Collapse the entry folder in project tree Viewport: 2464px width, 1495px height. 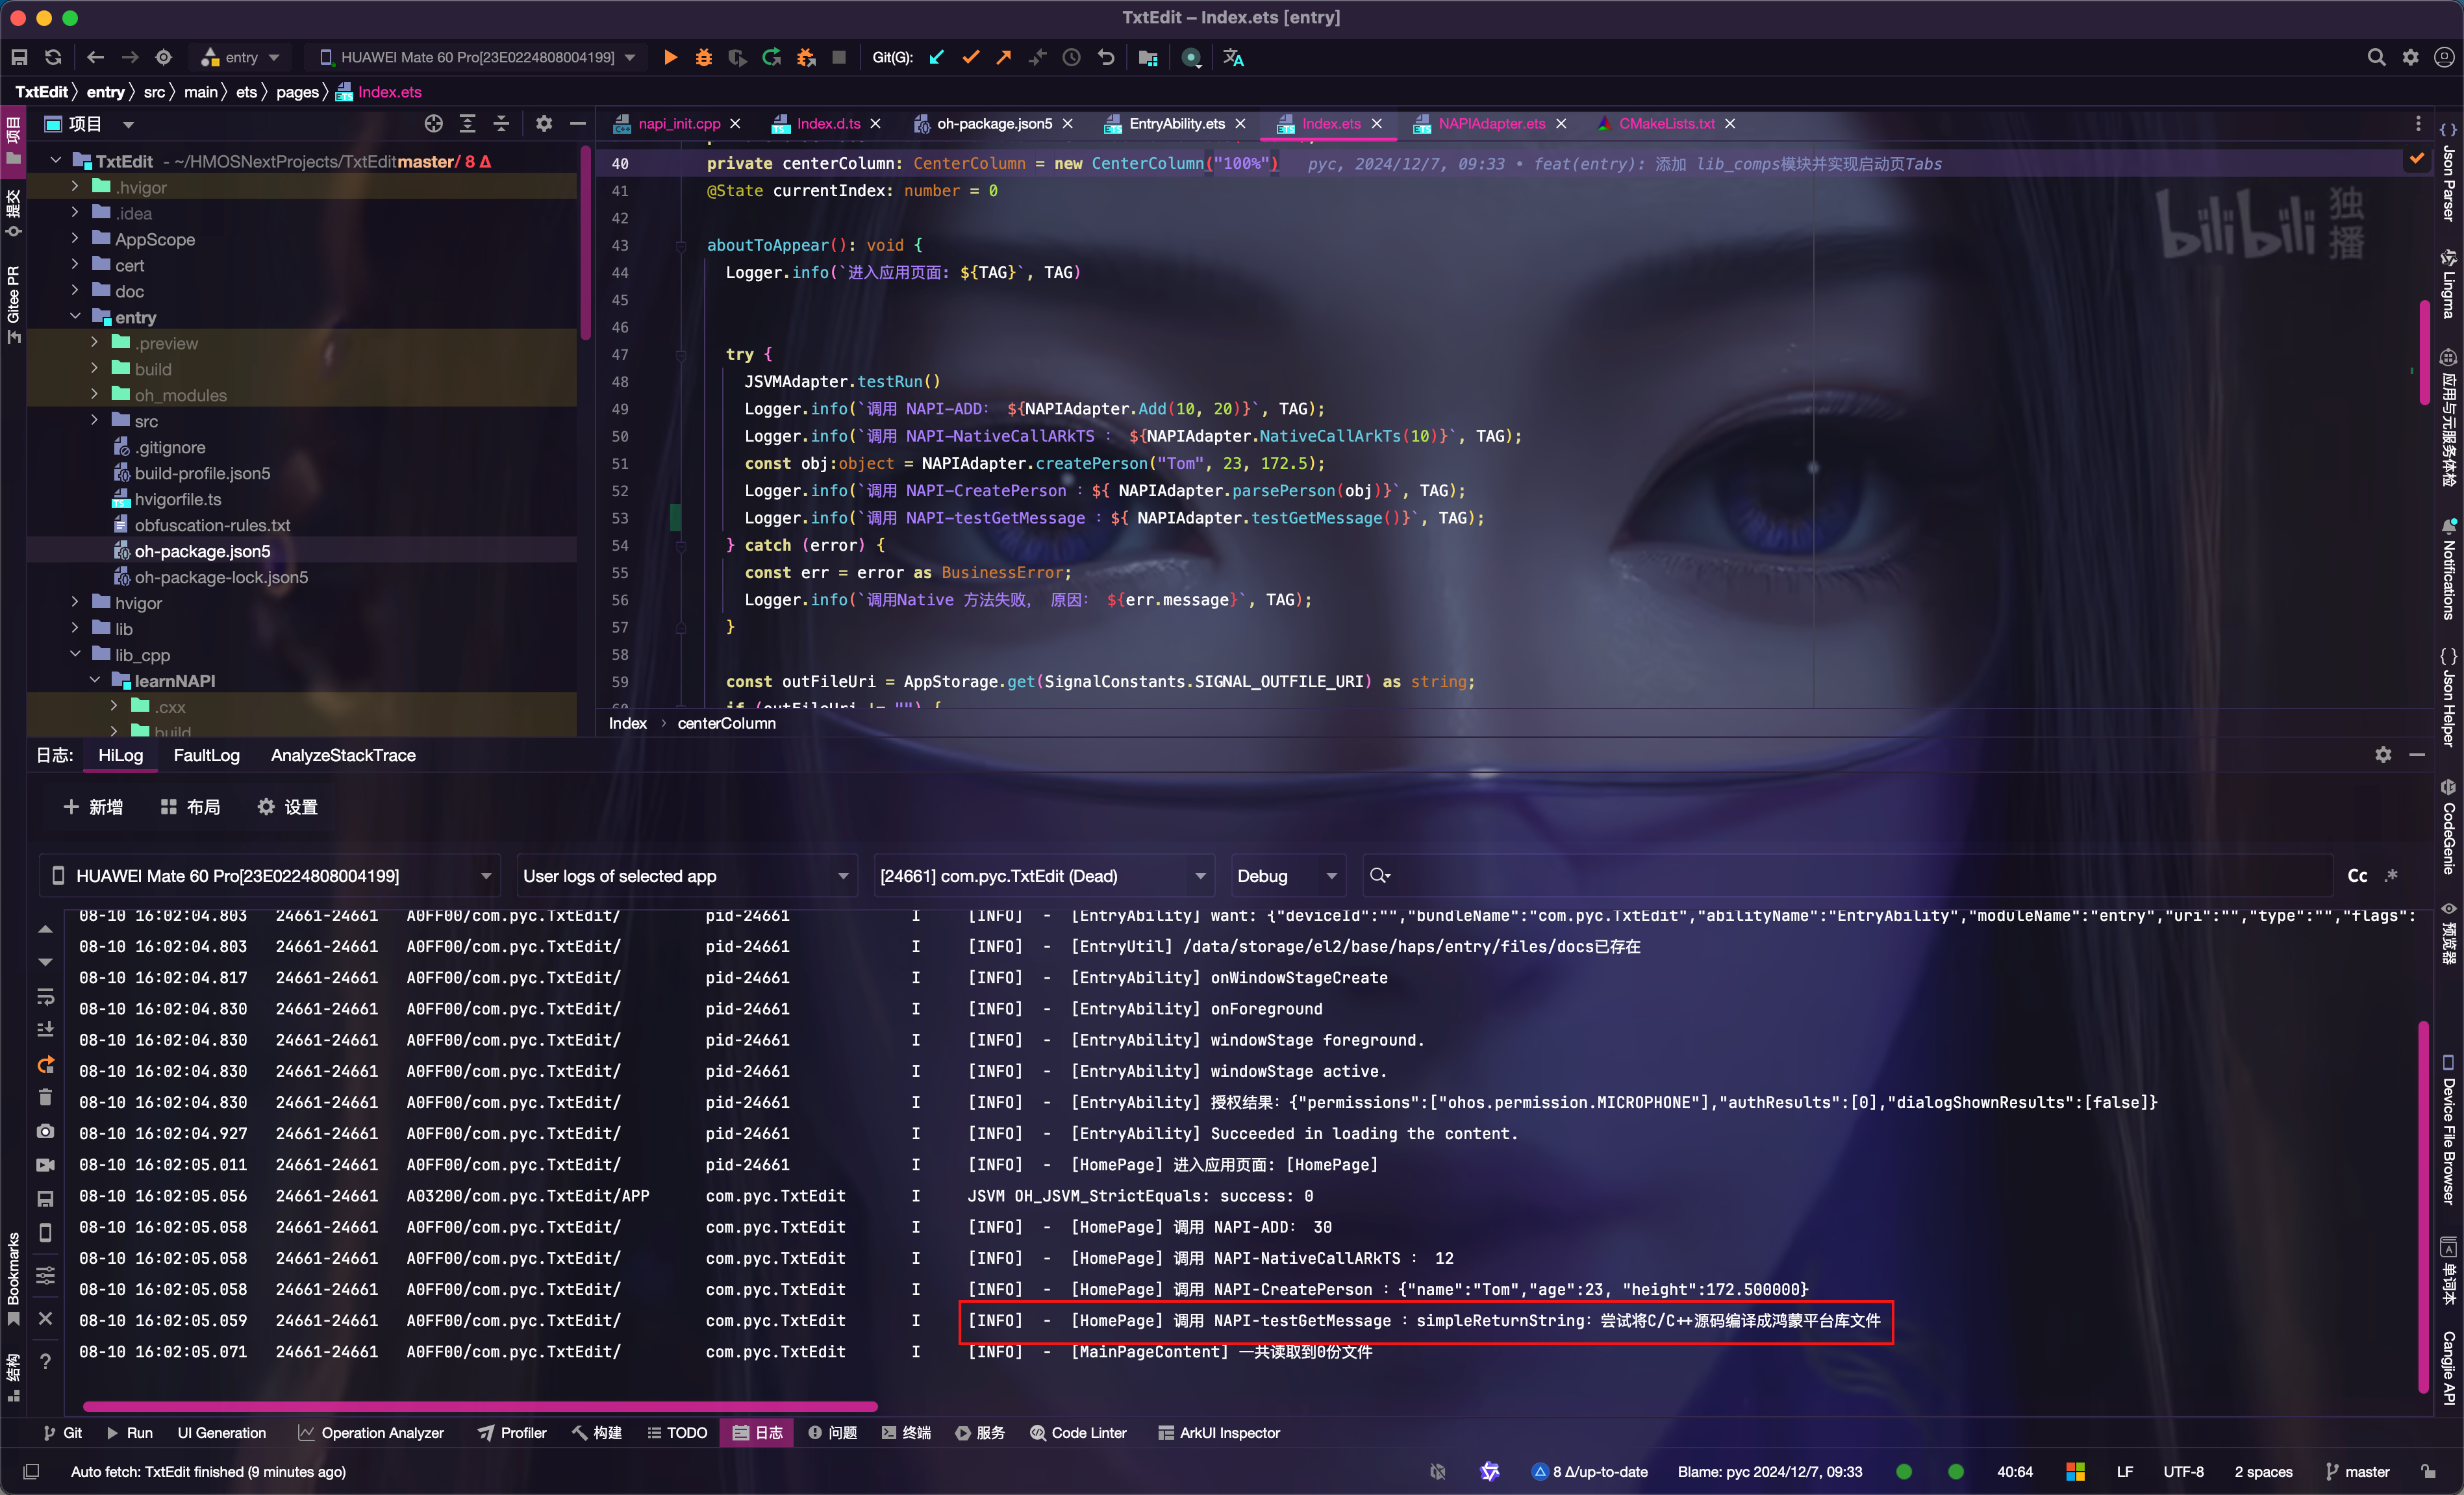(x=75, y=317)
